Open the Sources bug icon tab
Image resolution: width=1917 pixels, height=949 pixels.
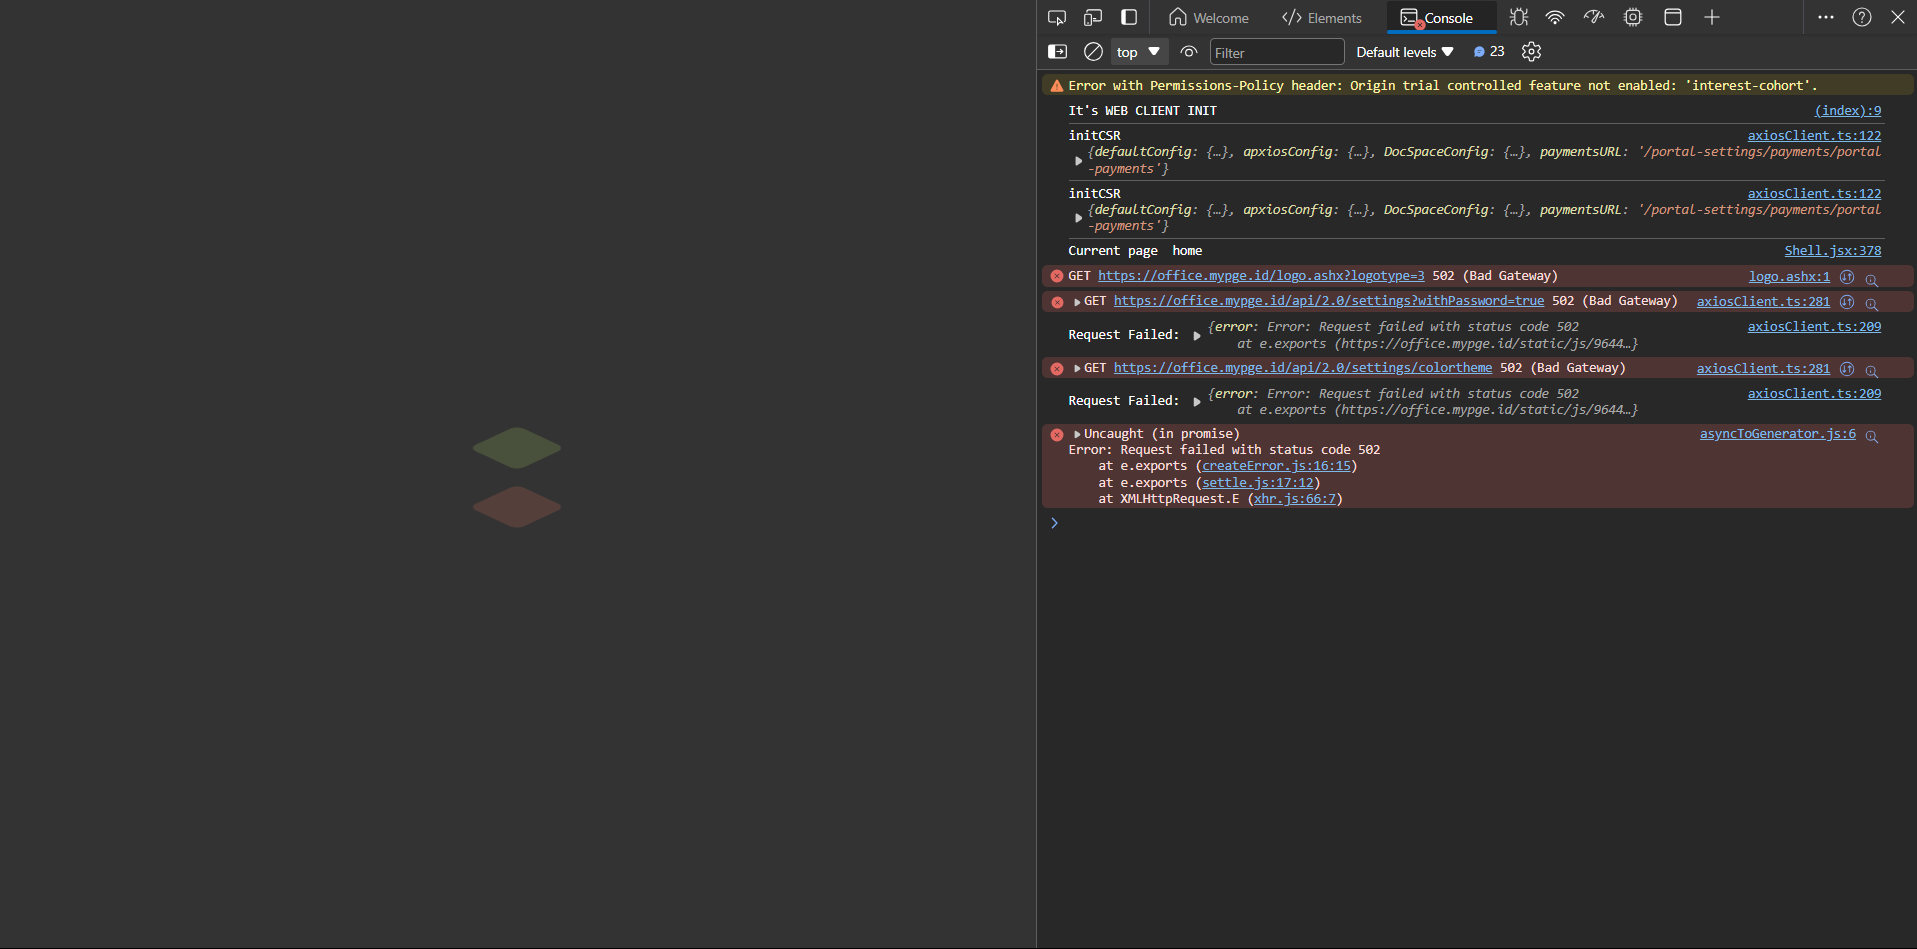coord(1519,17)
